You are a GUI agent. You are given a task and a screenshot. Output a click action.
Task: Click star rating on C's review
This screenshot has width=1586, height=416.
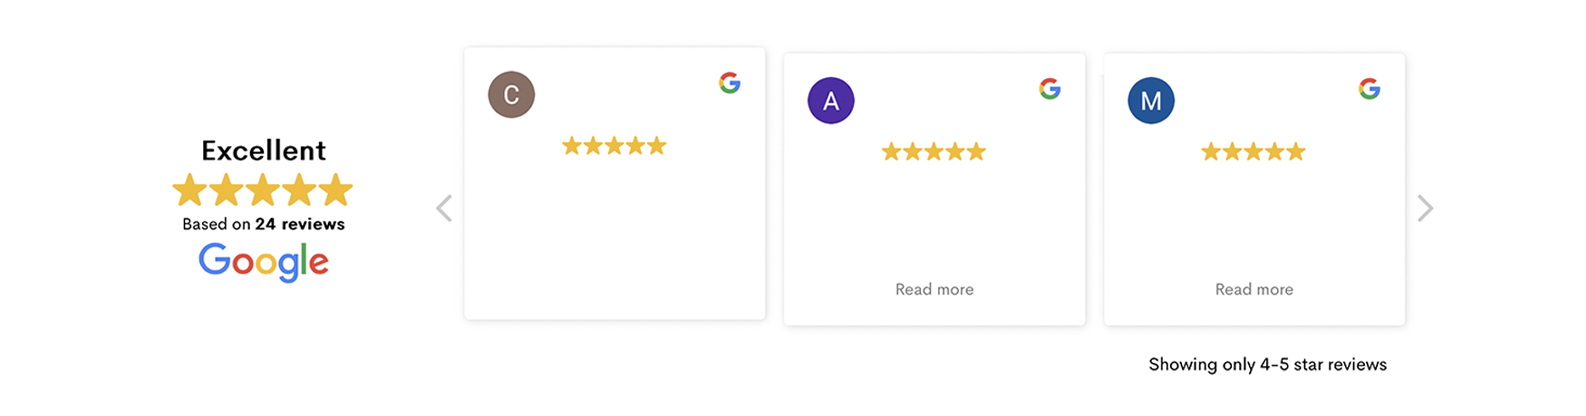(x=614, y=146)
